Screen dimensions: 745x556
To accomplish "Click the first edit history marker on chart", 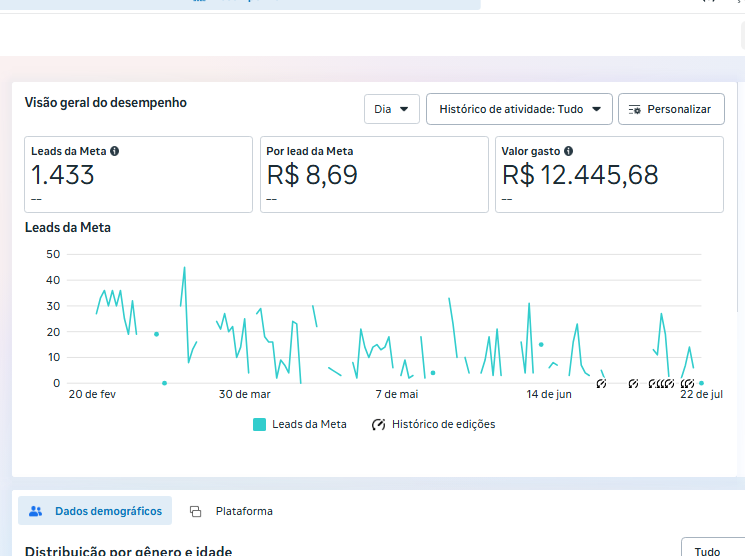I will (601, 383).
